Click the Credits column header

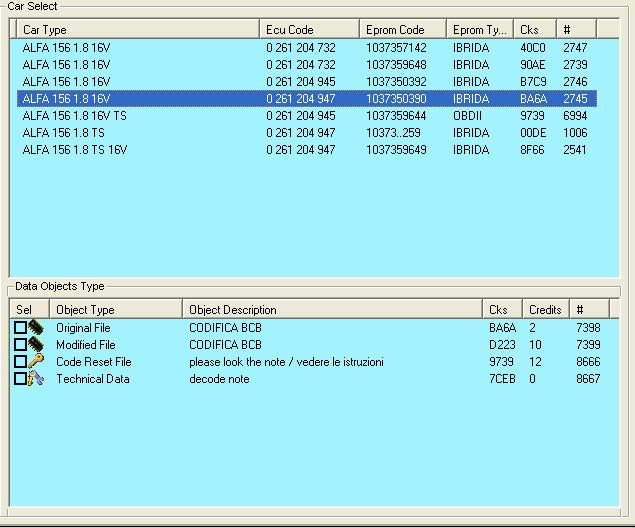pyautogui.click(x=545, y=310)
